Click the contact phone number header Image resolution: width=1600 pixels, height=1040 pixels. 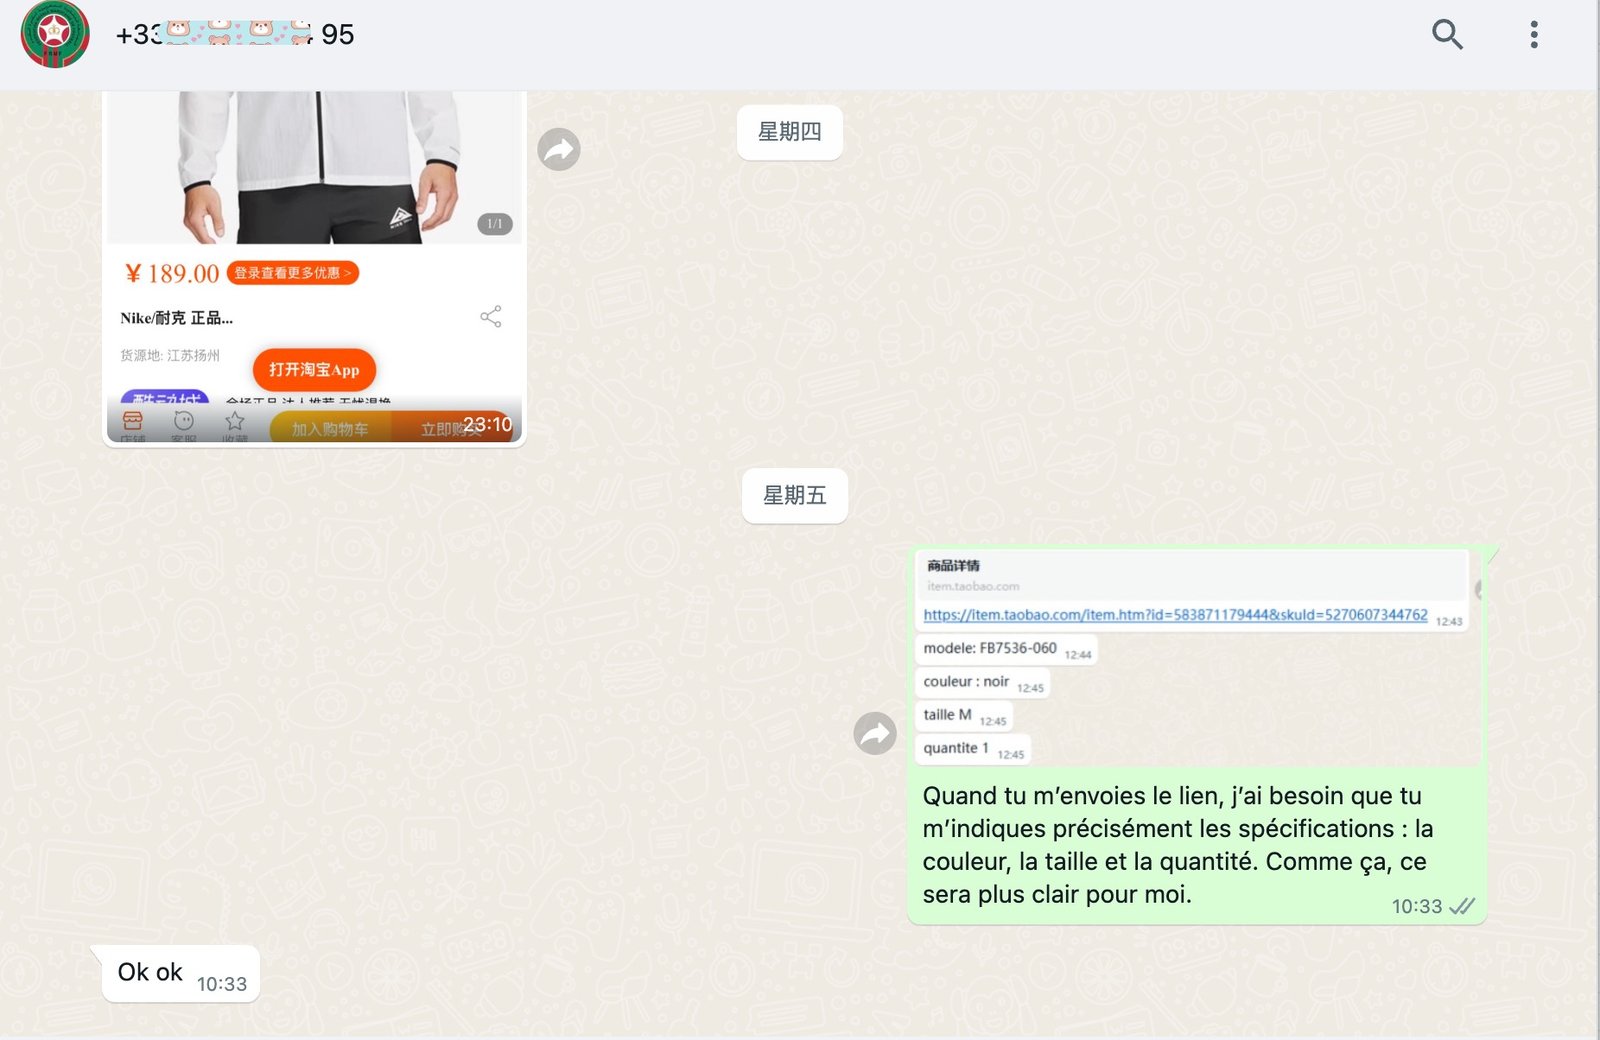pos(235,35)
